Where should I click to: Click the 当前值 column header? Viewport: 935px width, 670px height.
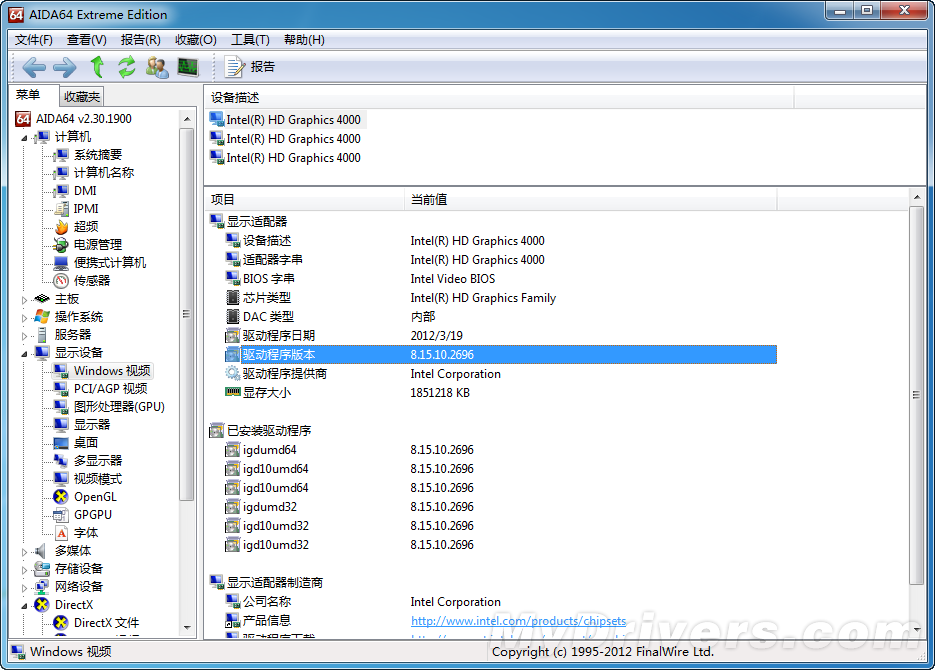pyautogui.click(x=429, y=200)
